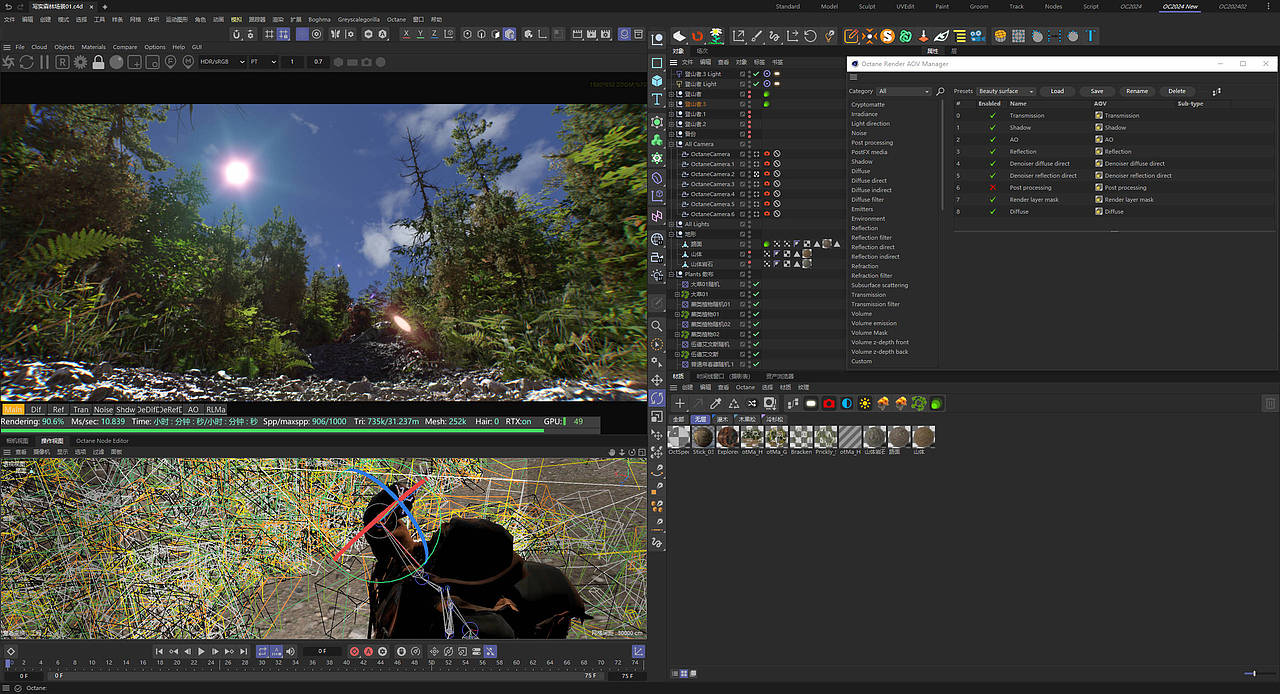Click the sun daylight icon in material toolbar

864,403
